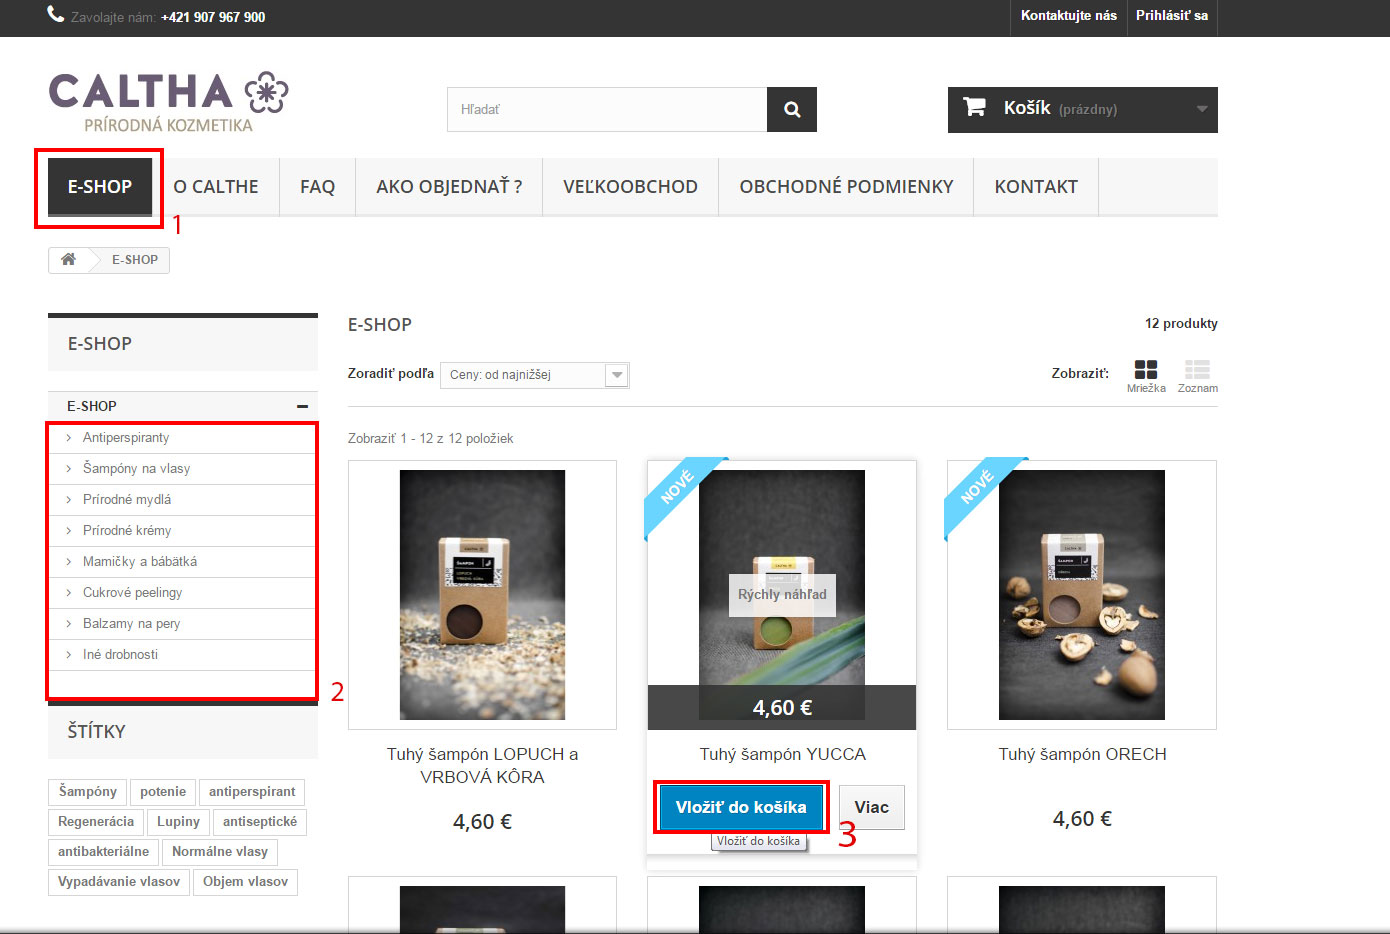This screenshot has width=1390, height=934.
Task: Click the Vložiť do košíka button
Action: click(x=741, y=807)
